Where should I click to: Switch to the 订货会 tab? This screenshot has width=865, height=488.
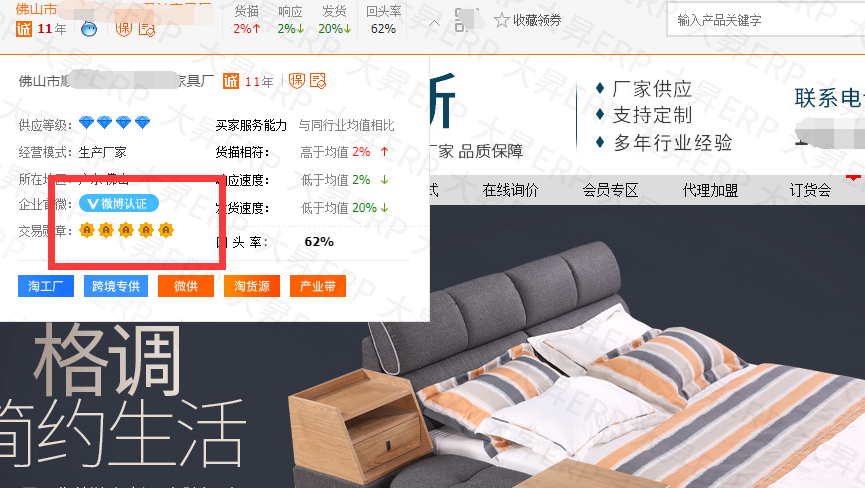coord(810,190)
